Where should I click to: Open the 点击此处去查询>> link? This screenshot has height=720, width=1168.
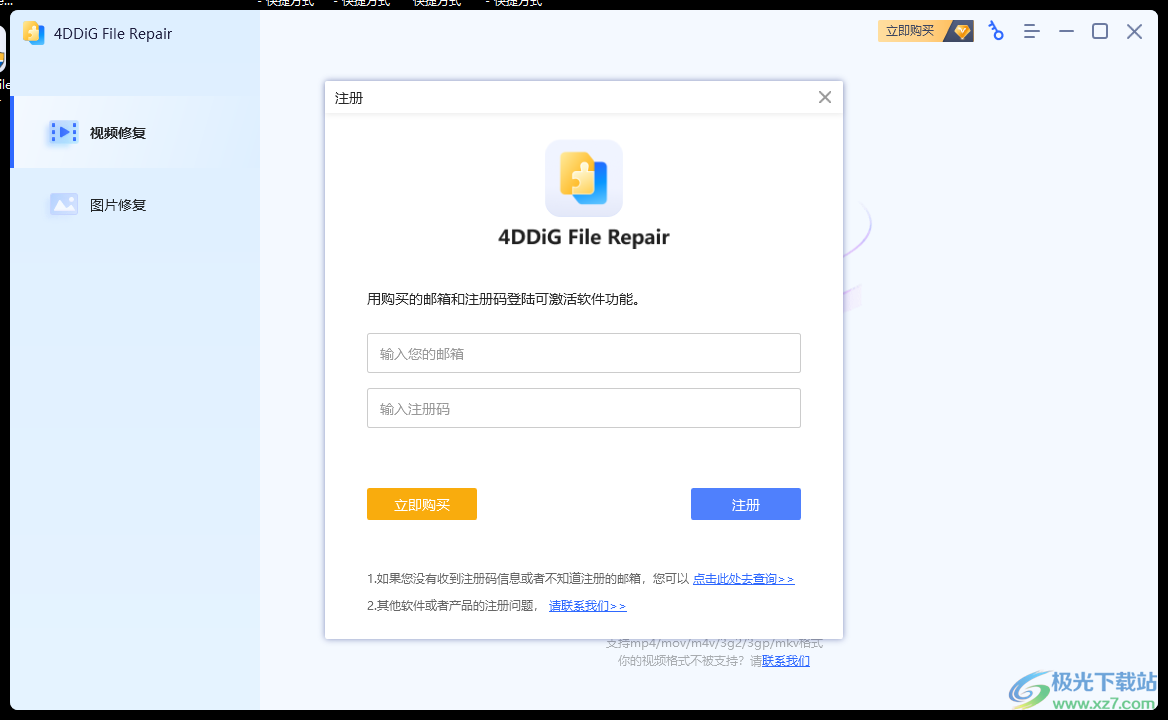[743, 579]
